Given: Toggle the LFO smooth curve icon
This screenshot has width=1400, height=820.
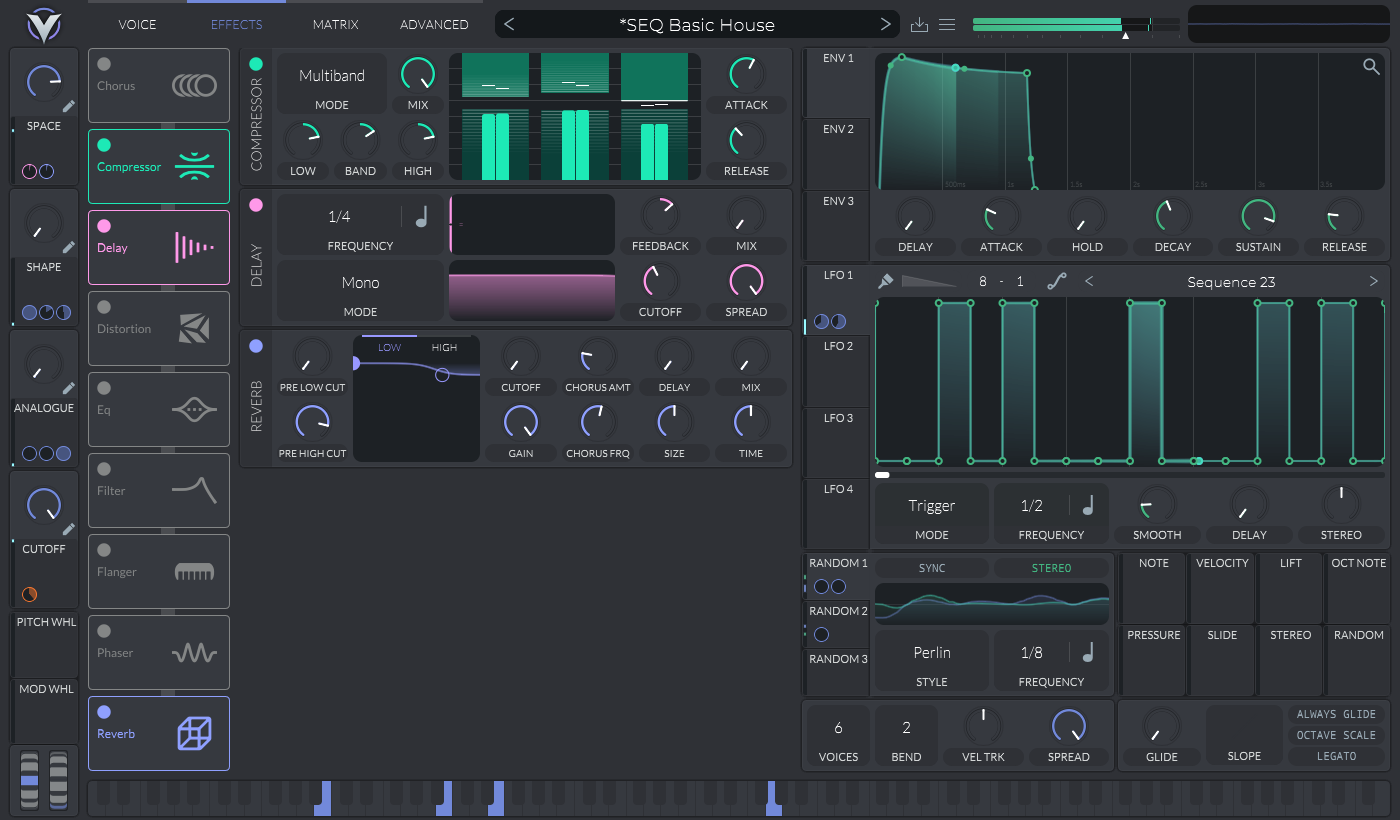Looking at the screenshot, I should tap(1056, 281).
